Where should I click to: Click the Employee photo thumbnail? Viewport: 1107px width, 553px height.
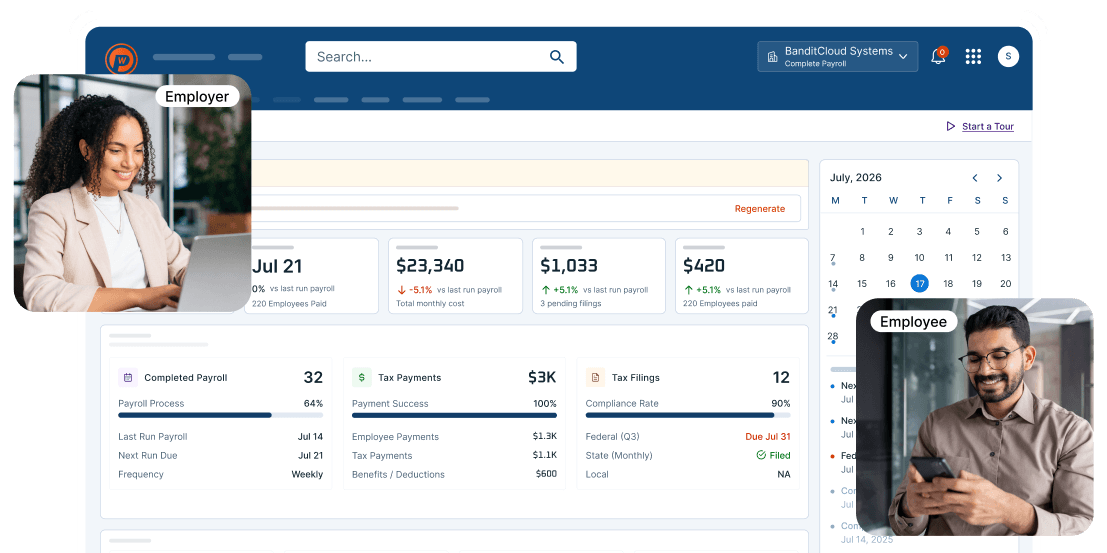(x=974, y=417)
